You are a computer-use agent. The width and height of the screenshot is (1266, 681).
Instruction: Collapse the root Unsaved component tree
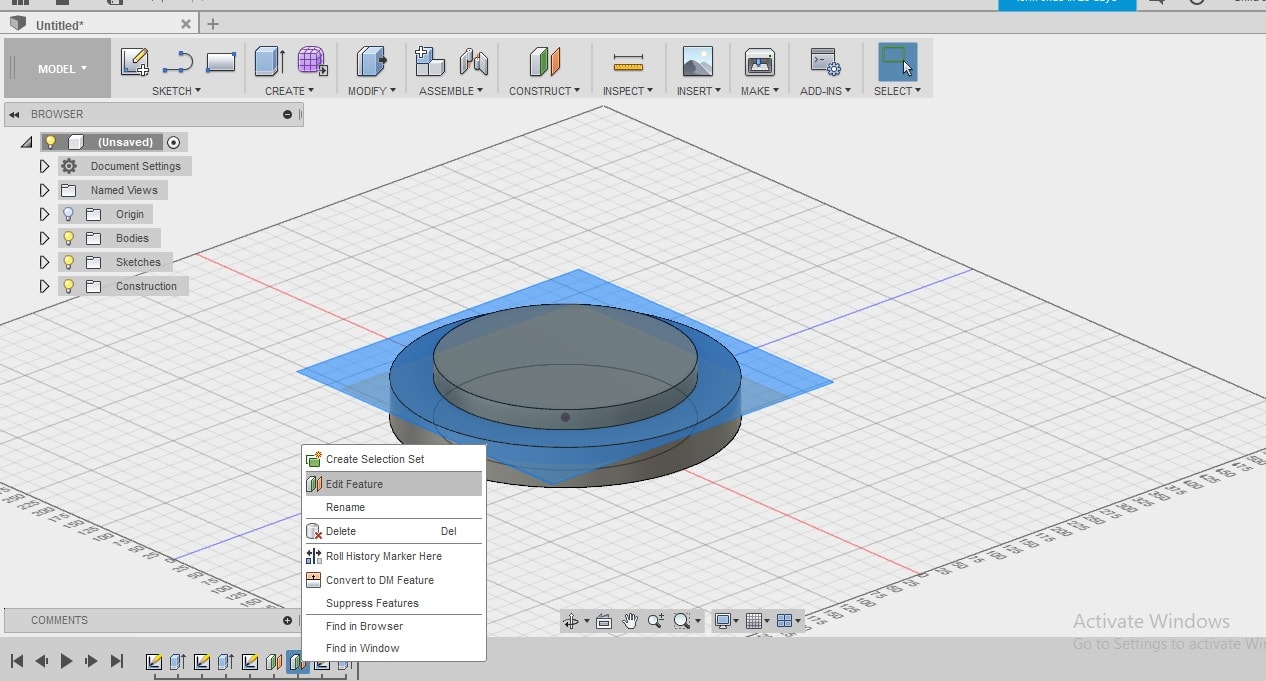(27, 143)
